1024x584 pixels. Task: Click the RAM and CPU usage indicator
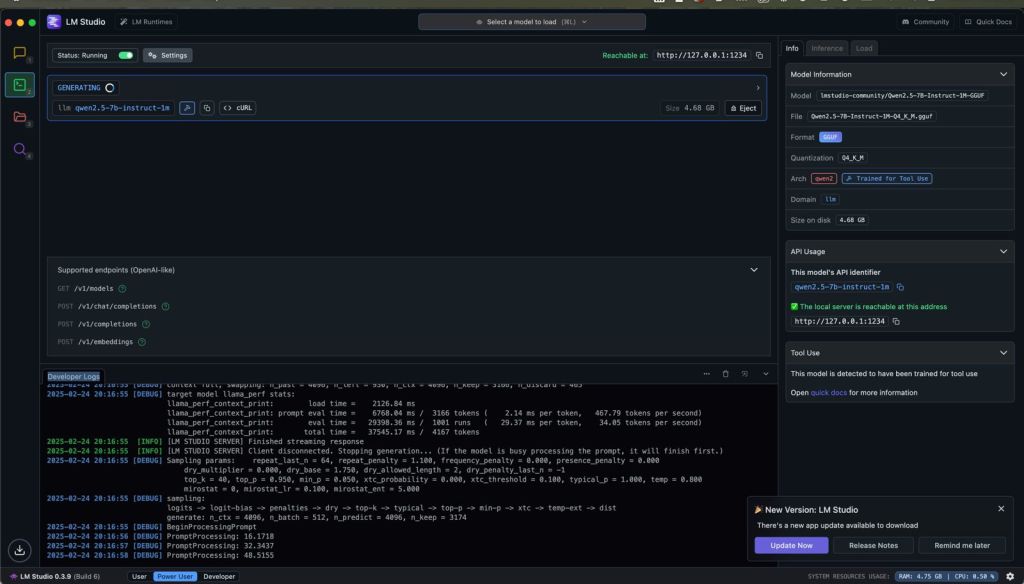[x=946, y=576]
